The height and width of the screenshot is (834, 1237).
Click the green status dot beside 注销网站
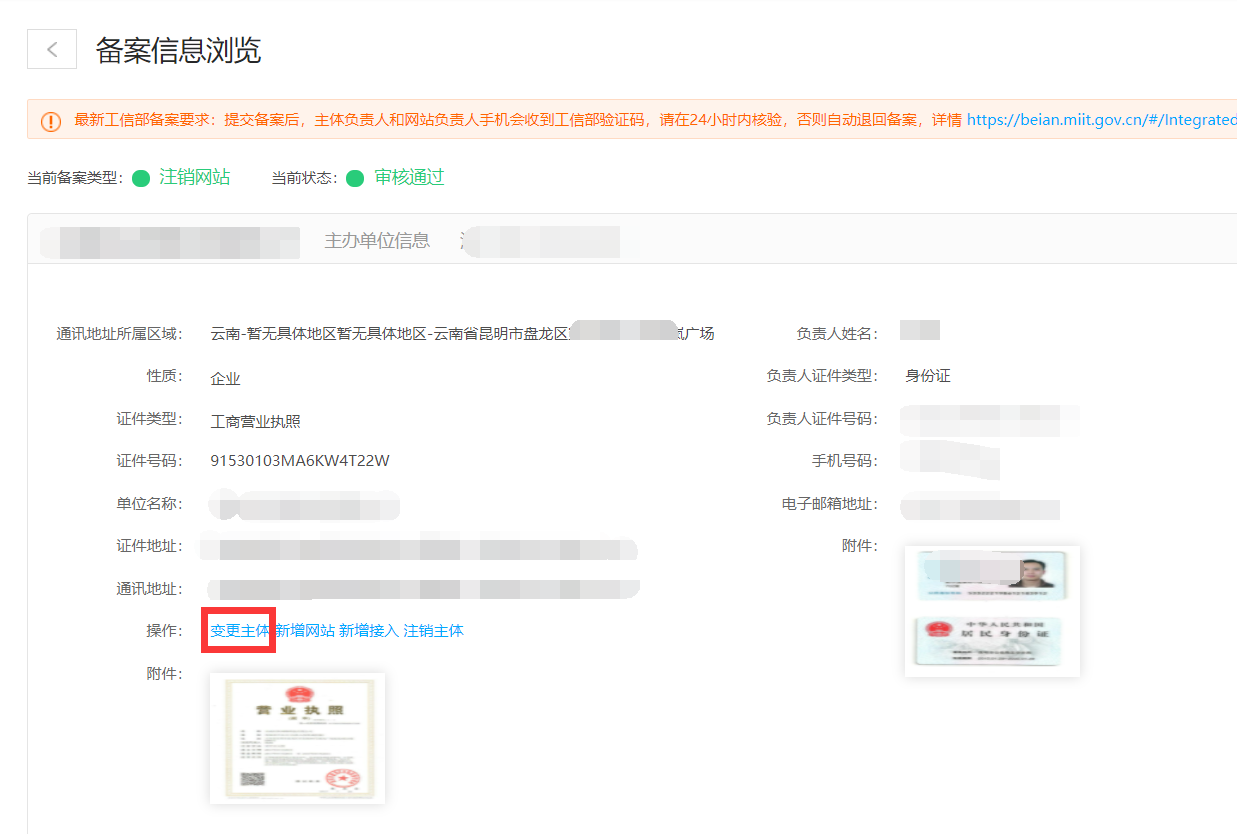(141, 176)
